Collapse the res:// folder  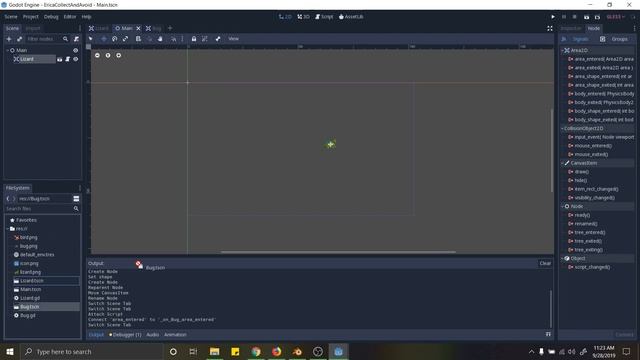(x=7, y=229)
